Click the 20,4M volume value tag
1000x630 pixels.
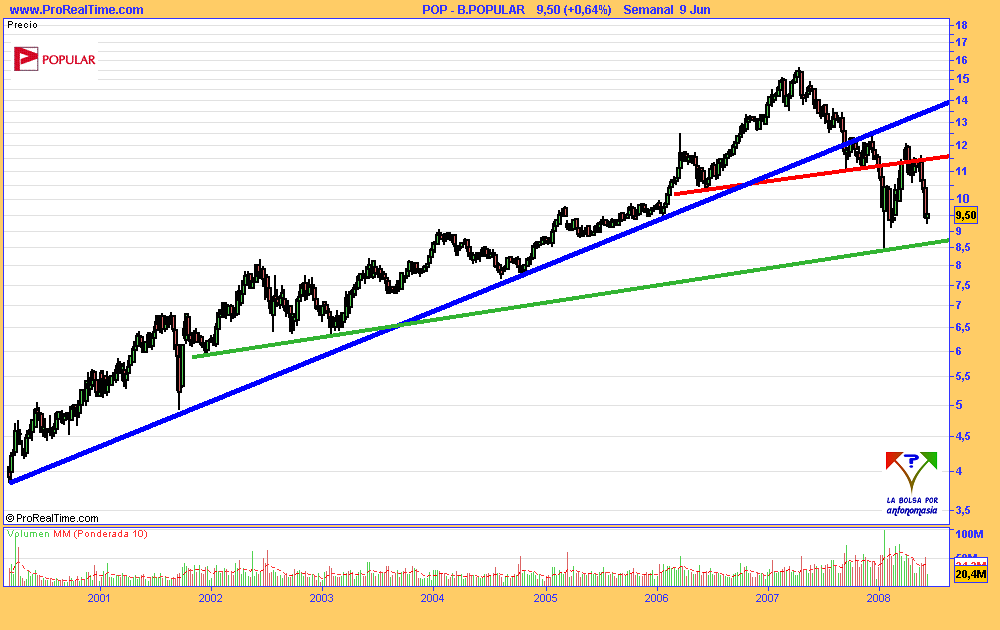pyautogui.click(x=971, y=574)
